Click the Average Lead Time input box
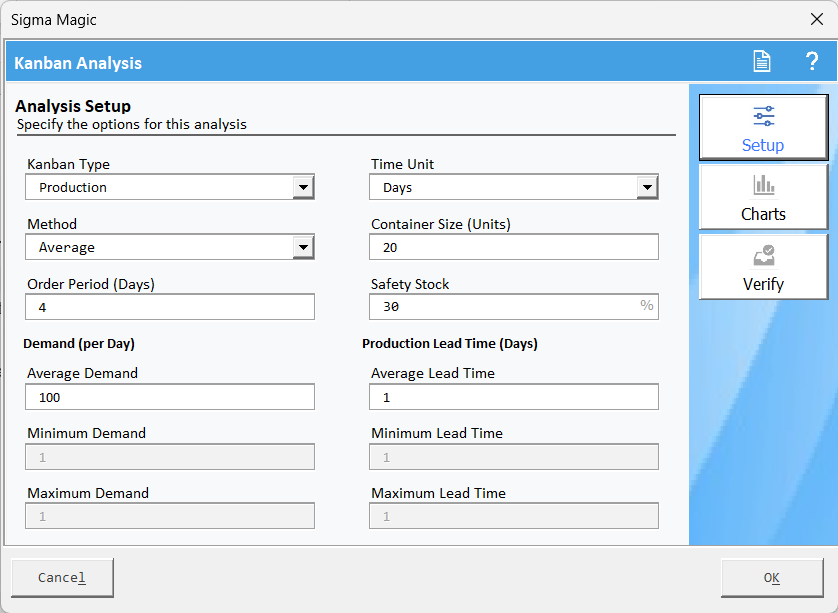The height and width of the screenshot is (613, 838). coord(514,397)
